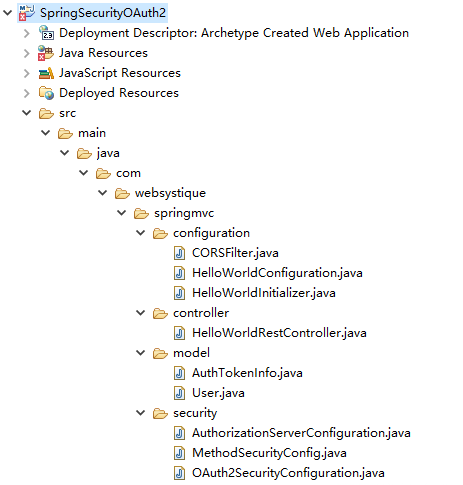Click the User.java file icon
Image resolution: width=463 pixels, height=485 pixels.
pos(179,393)
